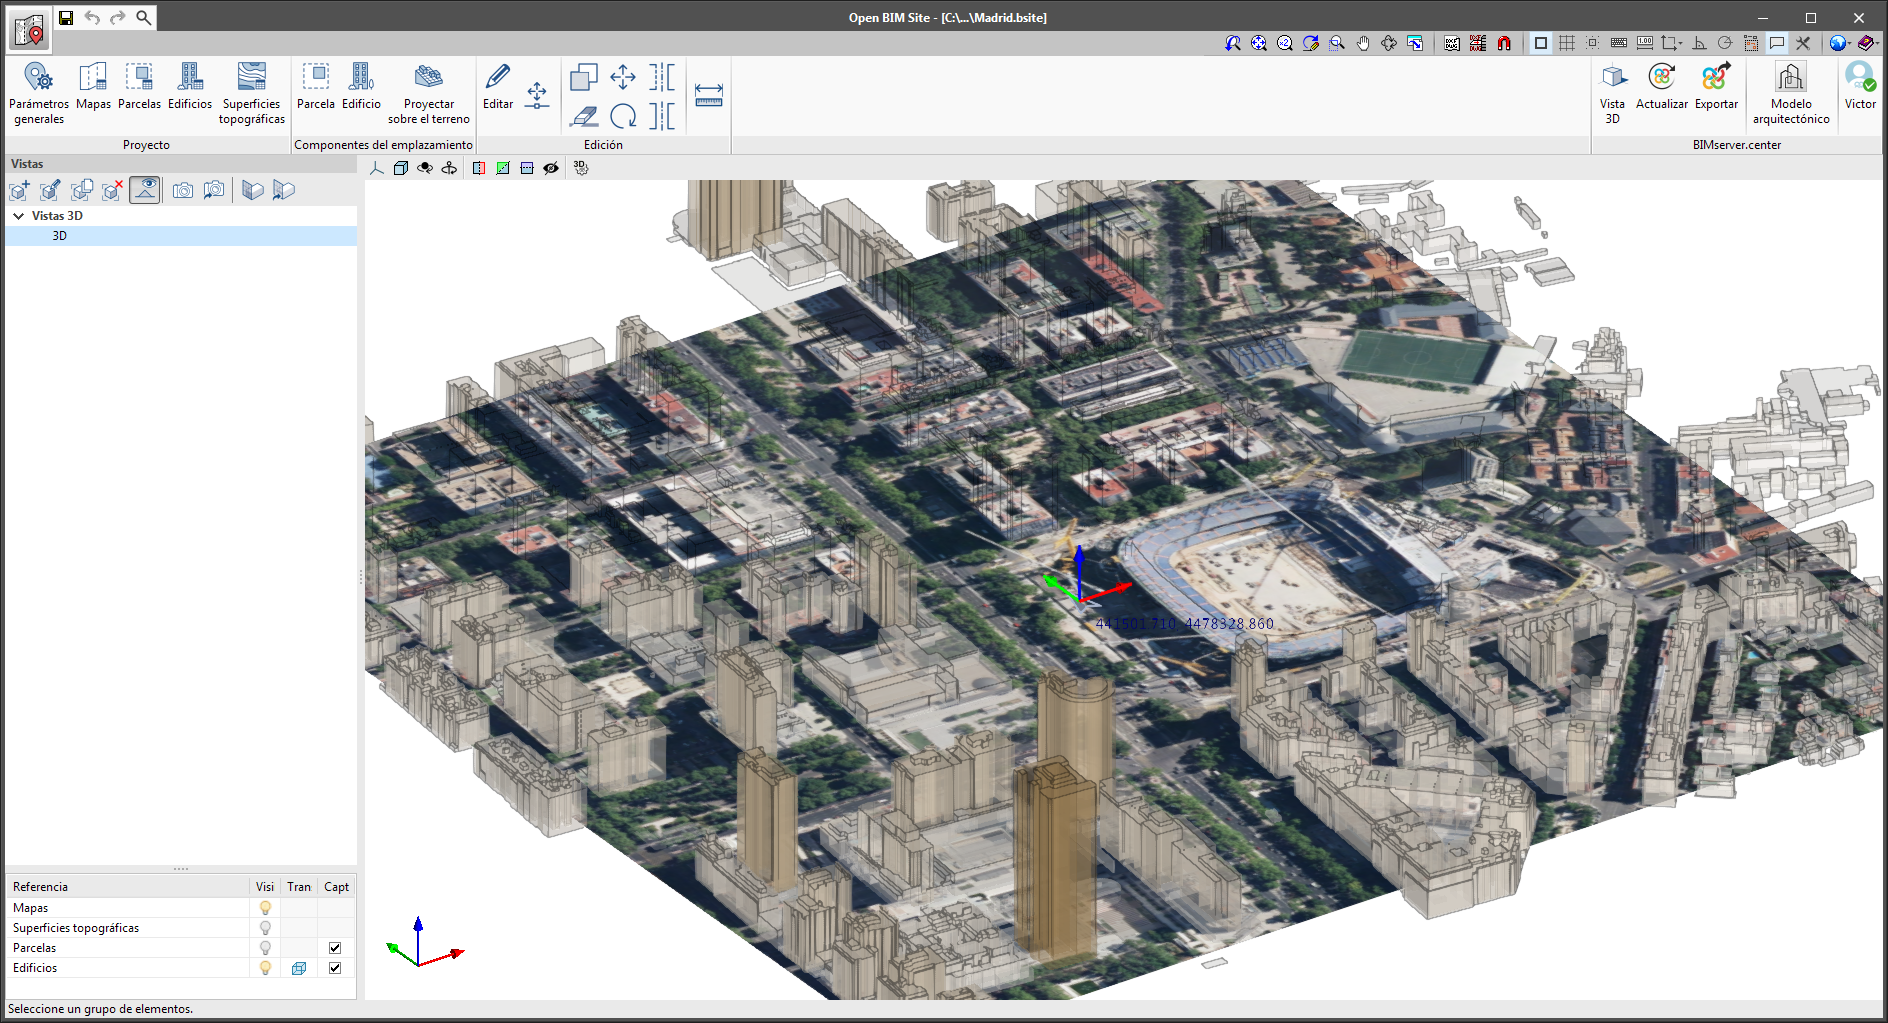Choose the Editar pencil tool
Viewport: 1888px width, 1023px height.
pos(497,87)
